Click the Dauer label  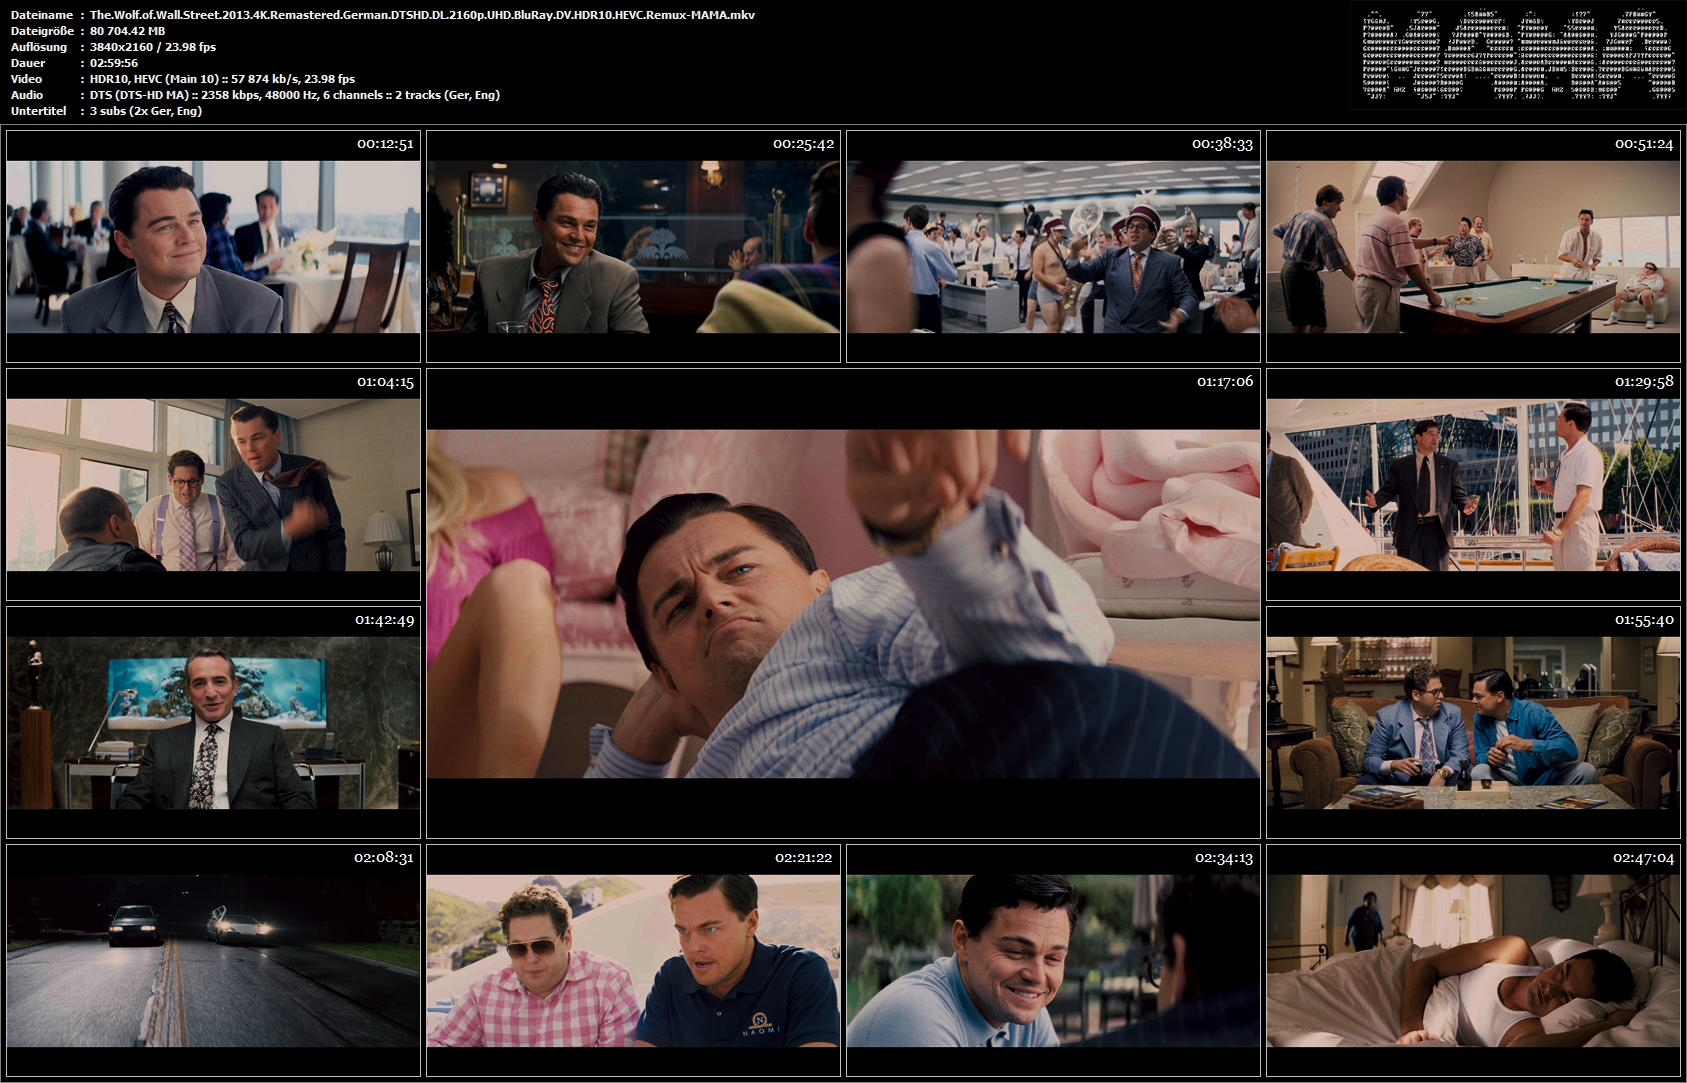[27, 63]
